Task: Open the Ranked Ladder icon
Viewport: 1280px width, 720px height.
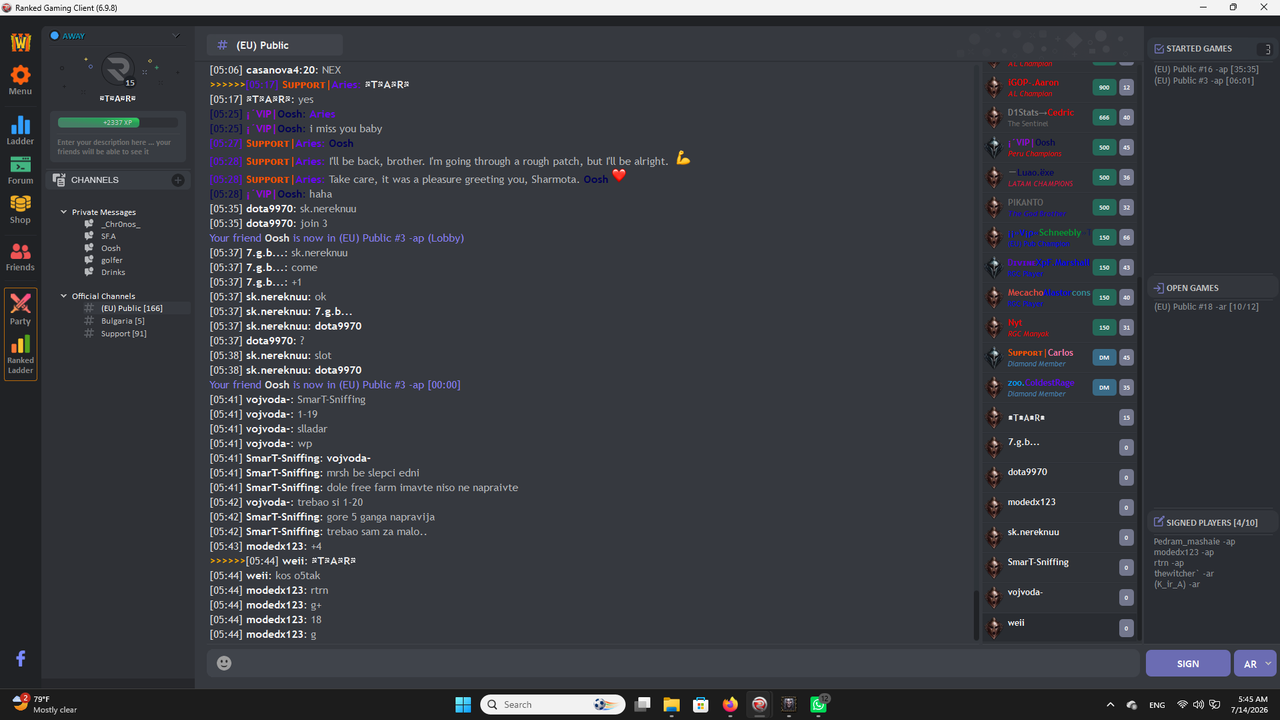Action: point(20,344)
